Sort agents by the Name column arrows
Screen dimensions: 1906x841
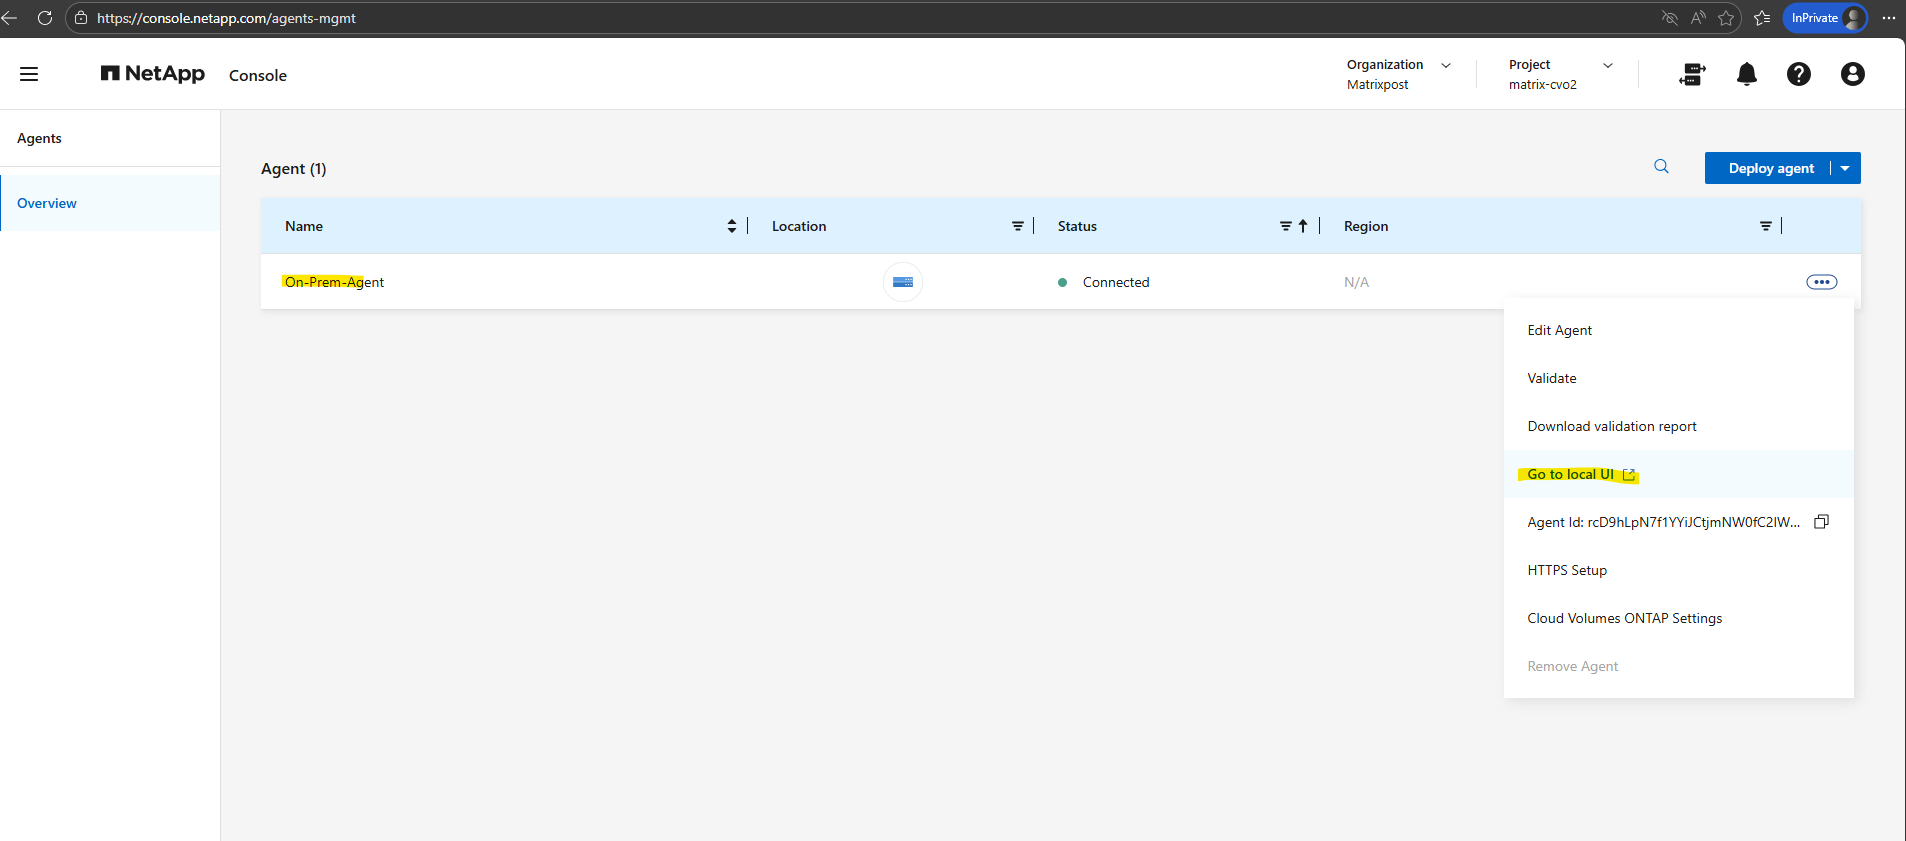click(x=732, y=226)
